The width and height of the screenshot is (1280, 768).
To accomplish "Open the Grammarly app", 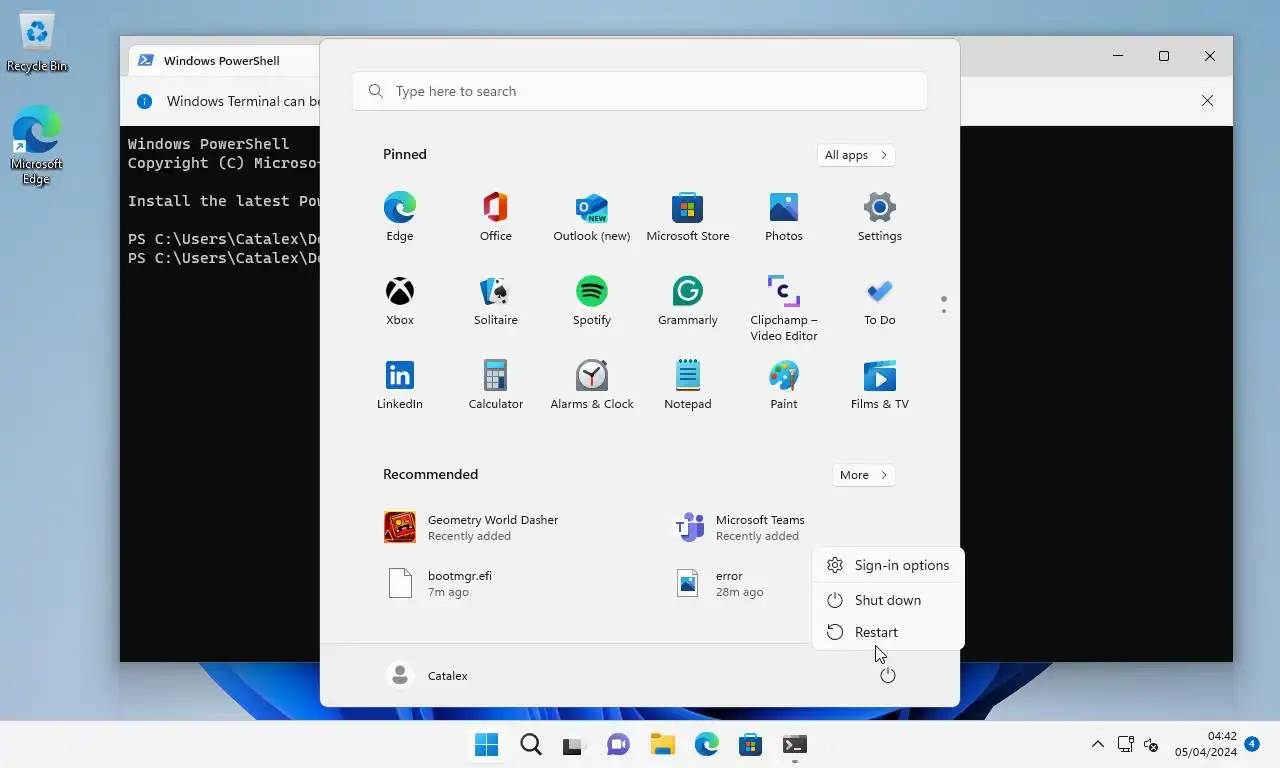I will (688, 300).
